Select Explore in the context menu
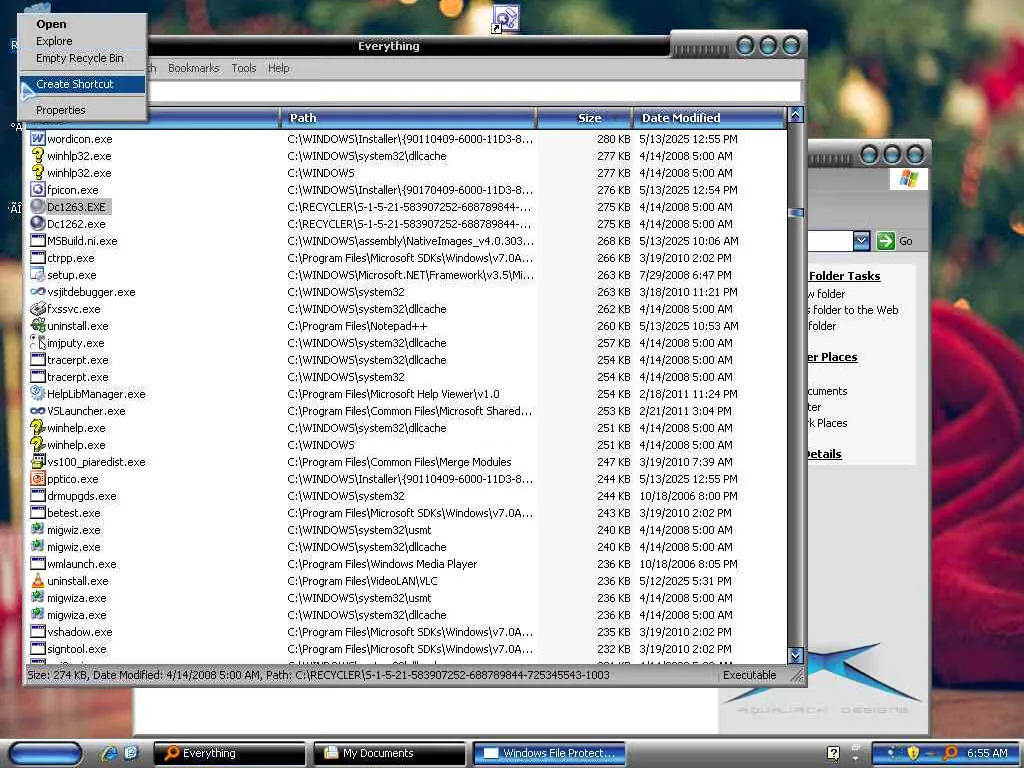Viewport: 1024px width, 768px height. 54,41
